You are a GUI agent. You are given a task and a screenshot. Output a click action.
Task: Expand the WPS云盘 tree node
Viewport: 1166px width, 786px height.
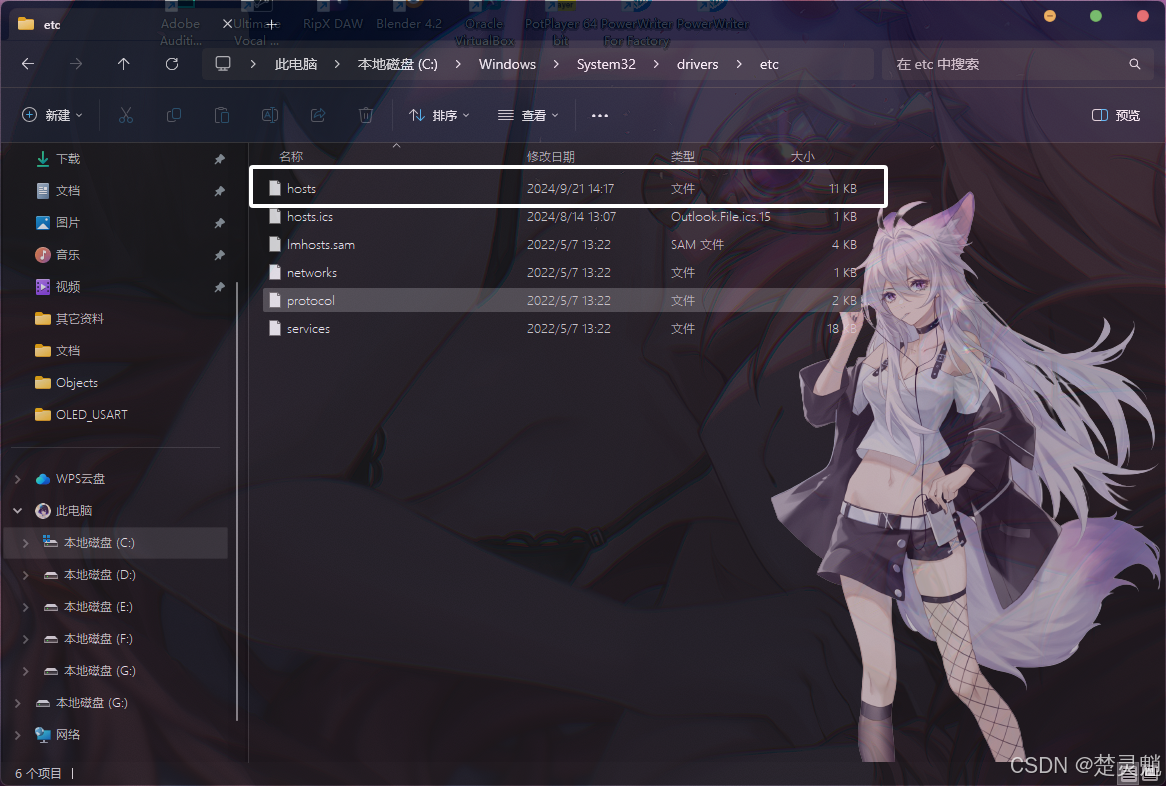pyautogui.click(x=18, y=479)
